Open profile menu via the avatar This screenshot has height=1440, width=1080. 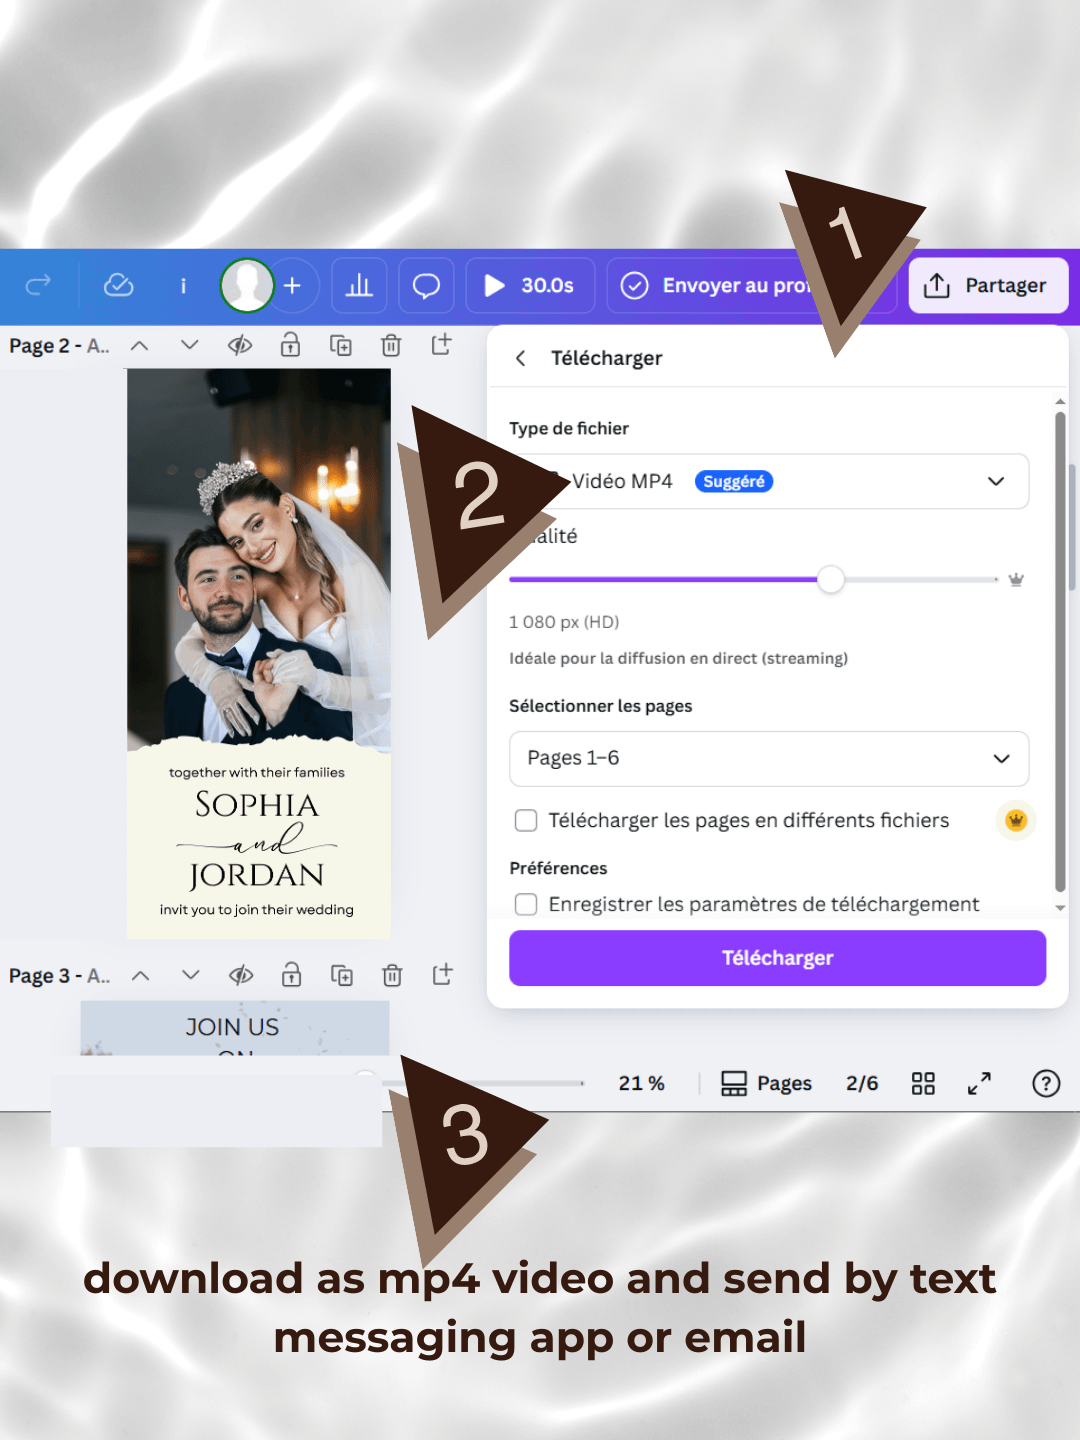[x=246, y=285]
